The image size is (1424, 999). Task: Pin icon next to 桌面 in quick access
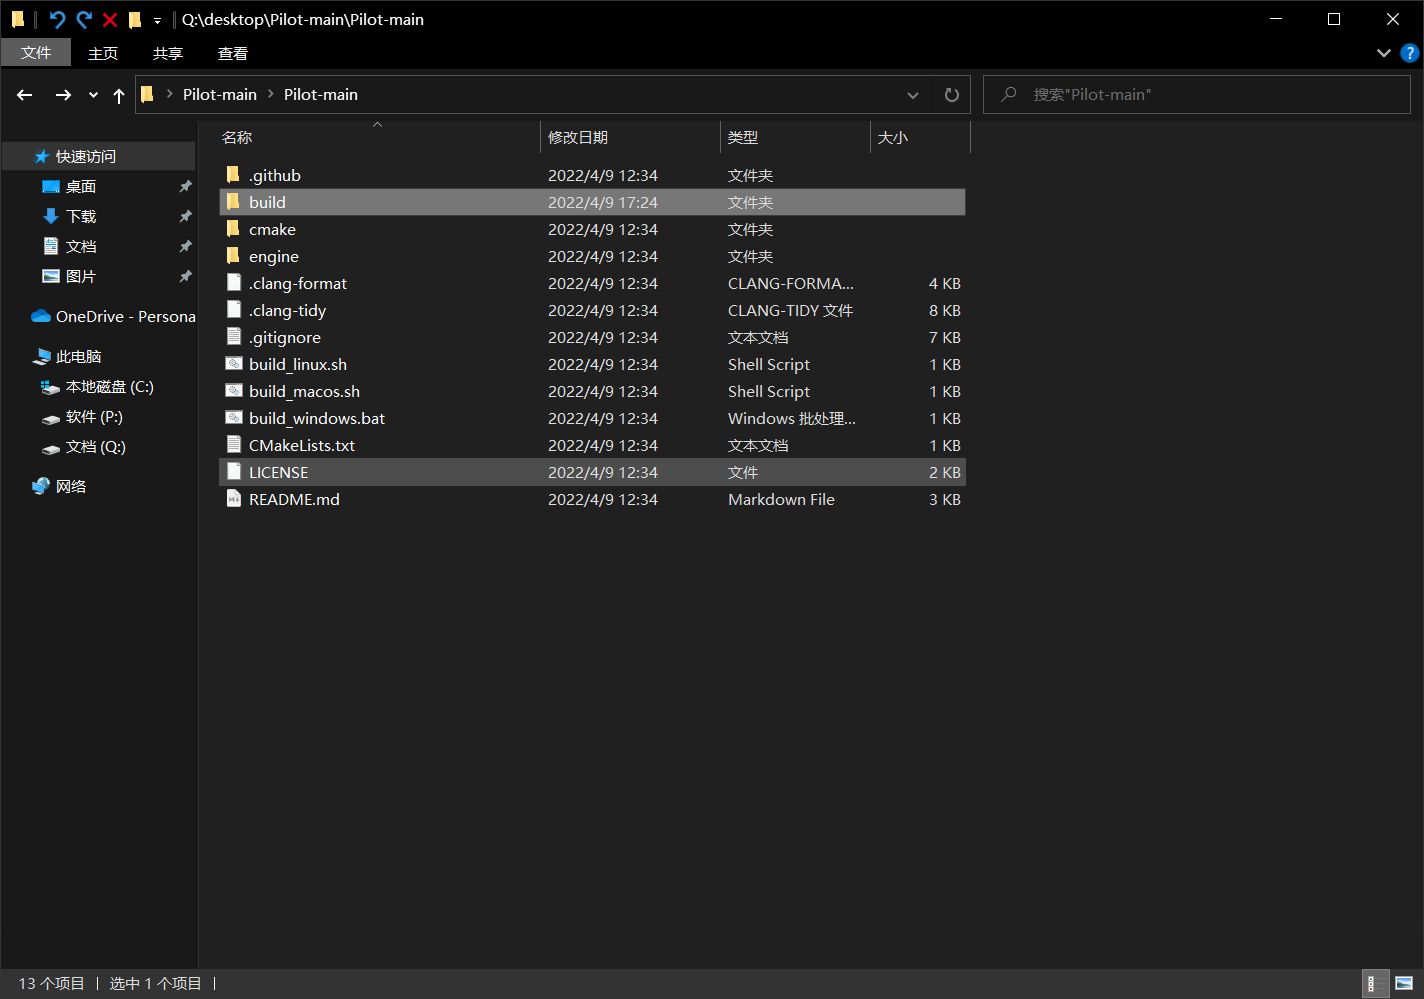(185, 187)
